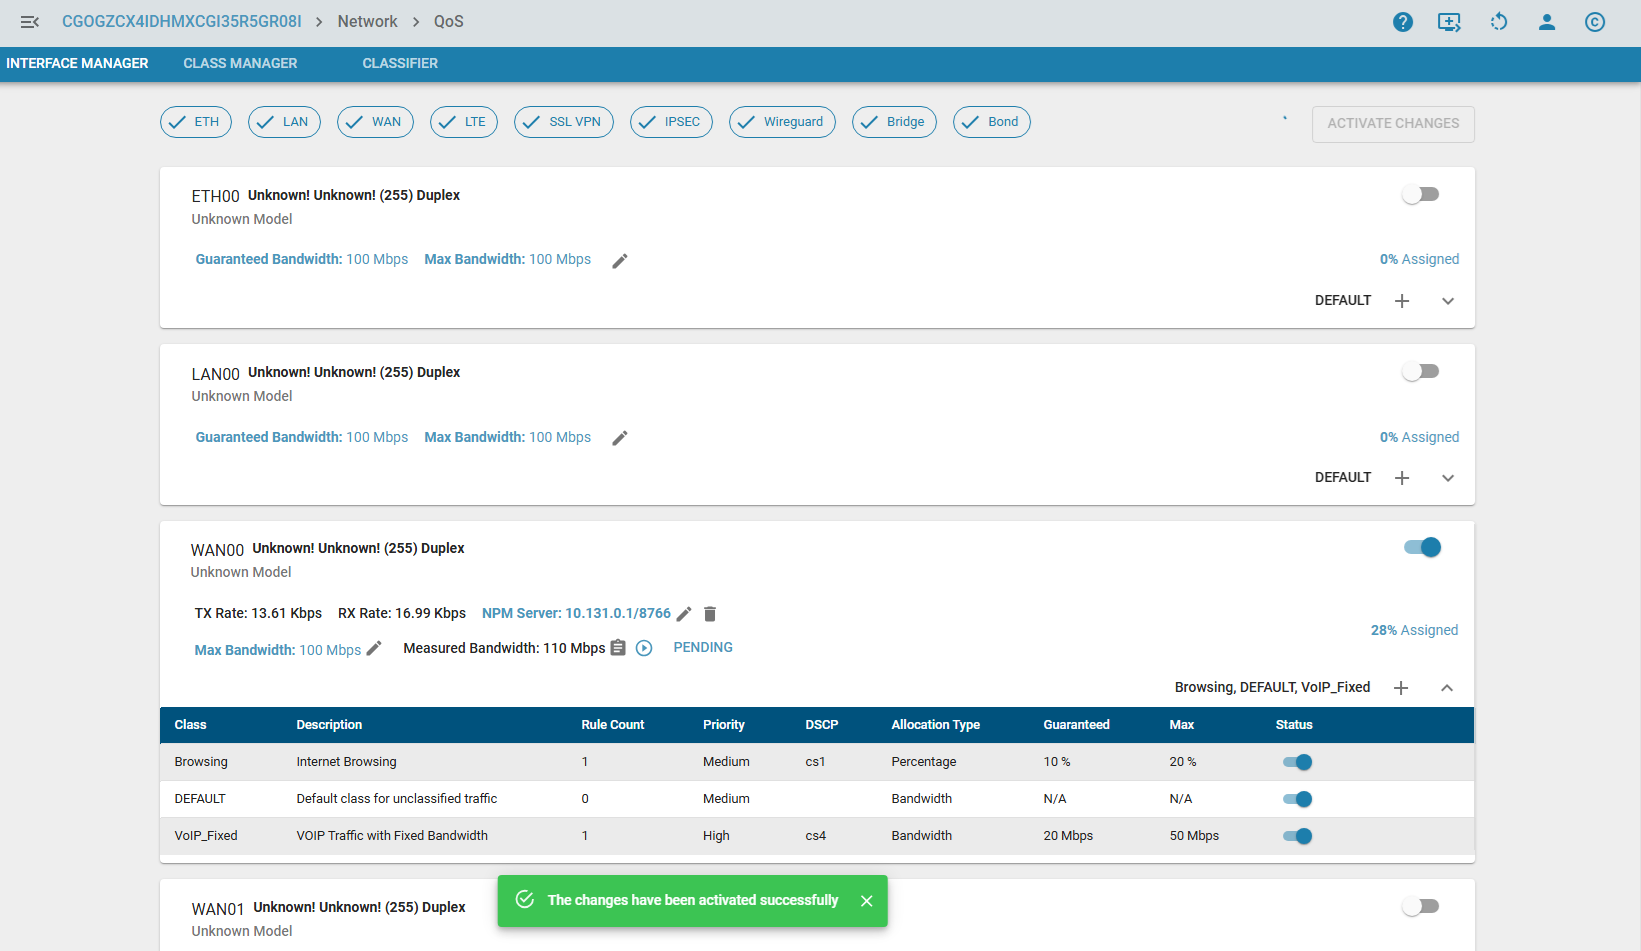Start bandwidth measurement play icon
This screenshot has height=951, width=1641.
click(x=644, y=648)
